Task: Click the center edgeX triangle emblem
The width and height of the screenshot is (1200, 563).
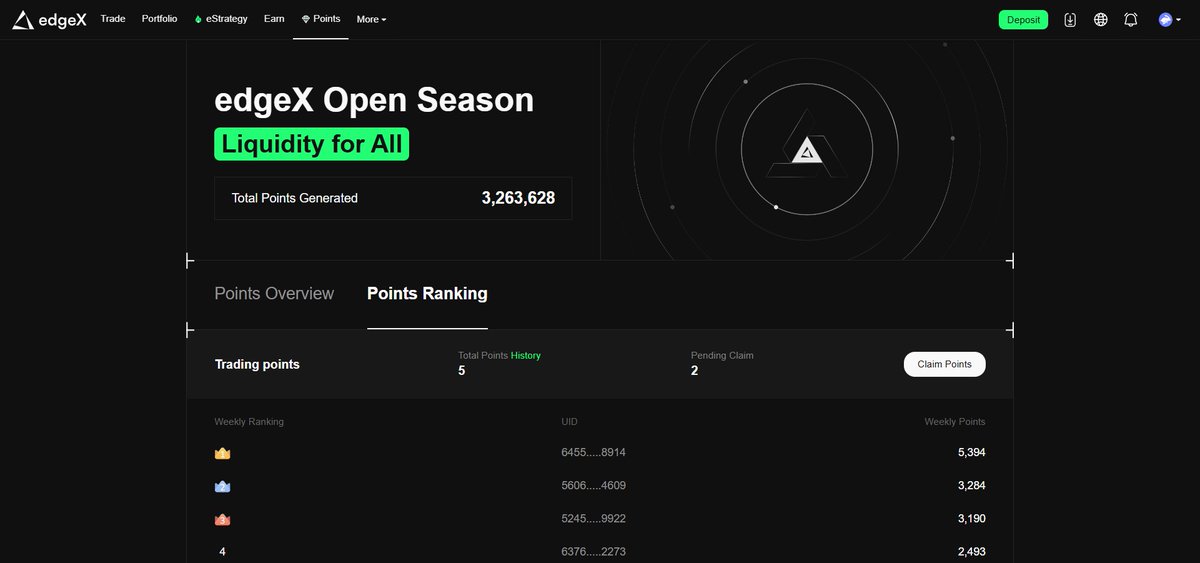Action: [x=806, y=150]
